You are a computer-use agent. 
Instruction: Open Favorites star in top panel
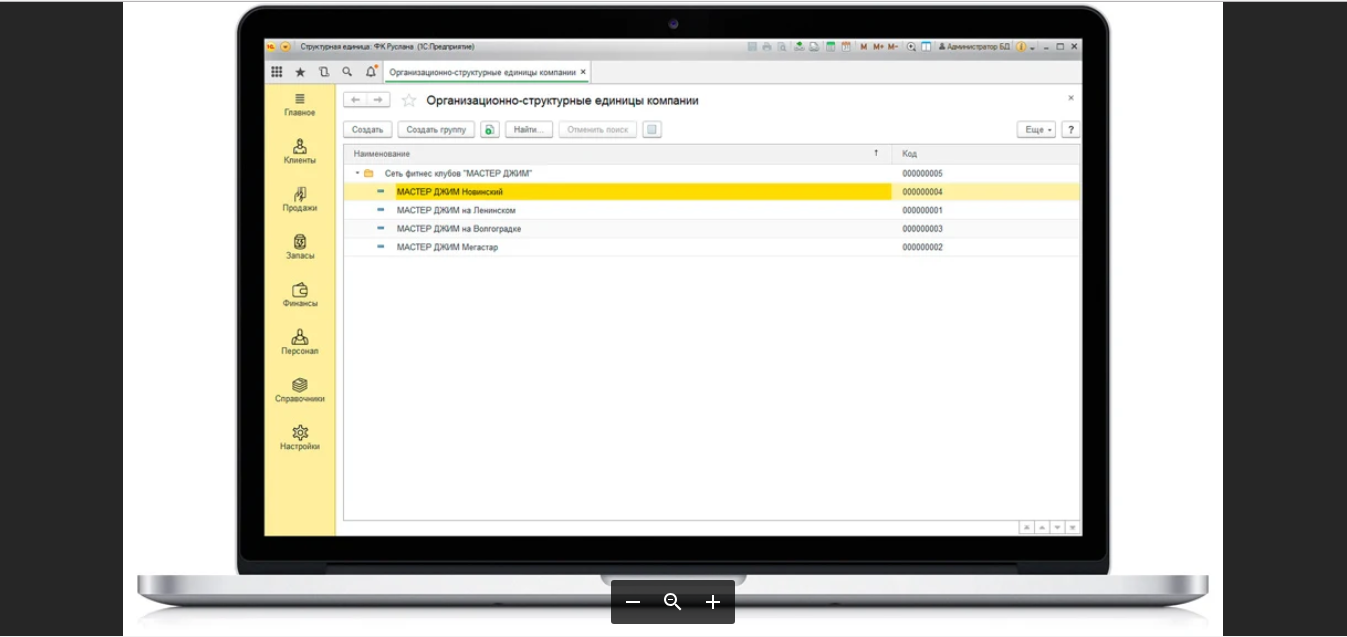[300, 72]
